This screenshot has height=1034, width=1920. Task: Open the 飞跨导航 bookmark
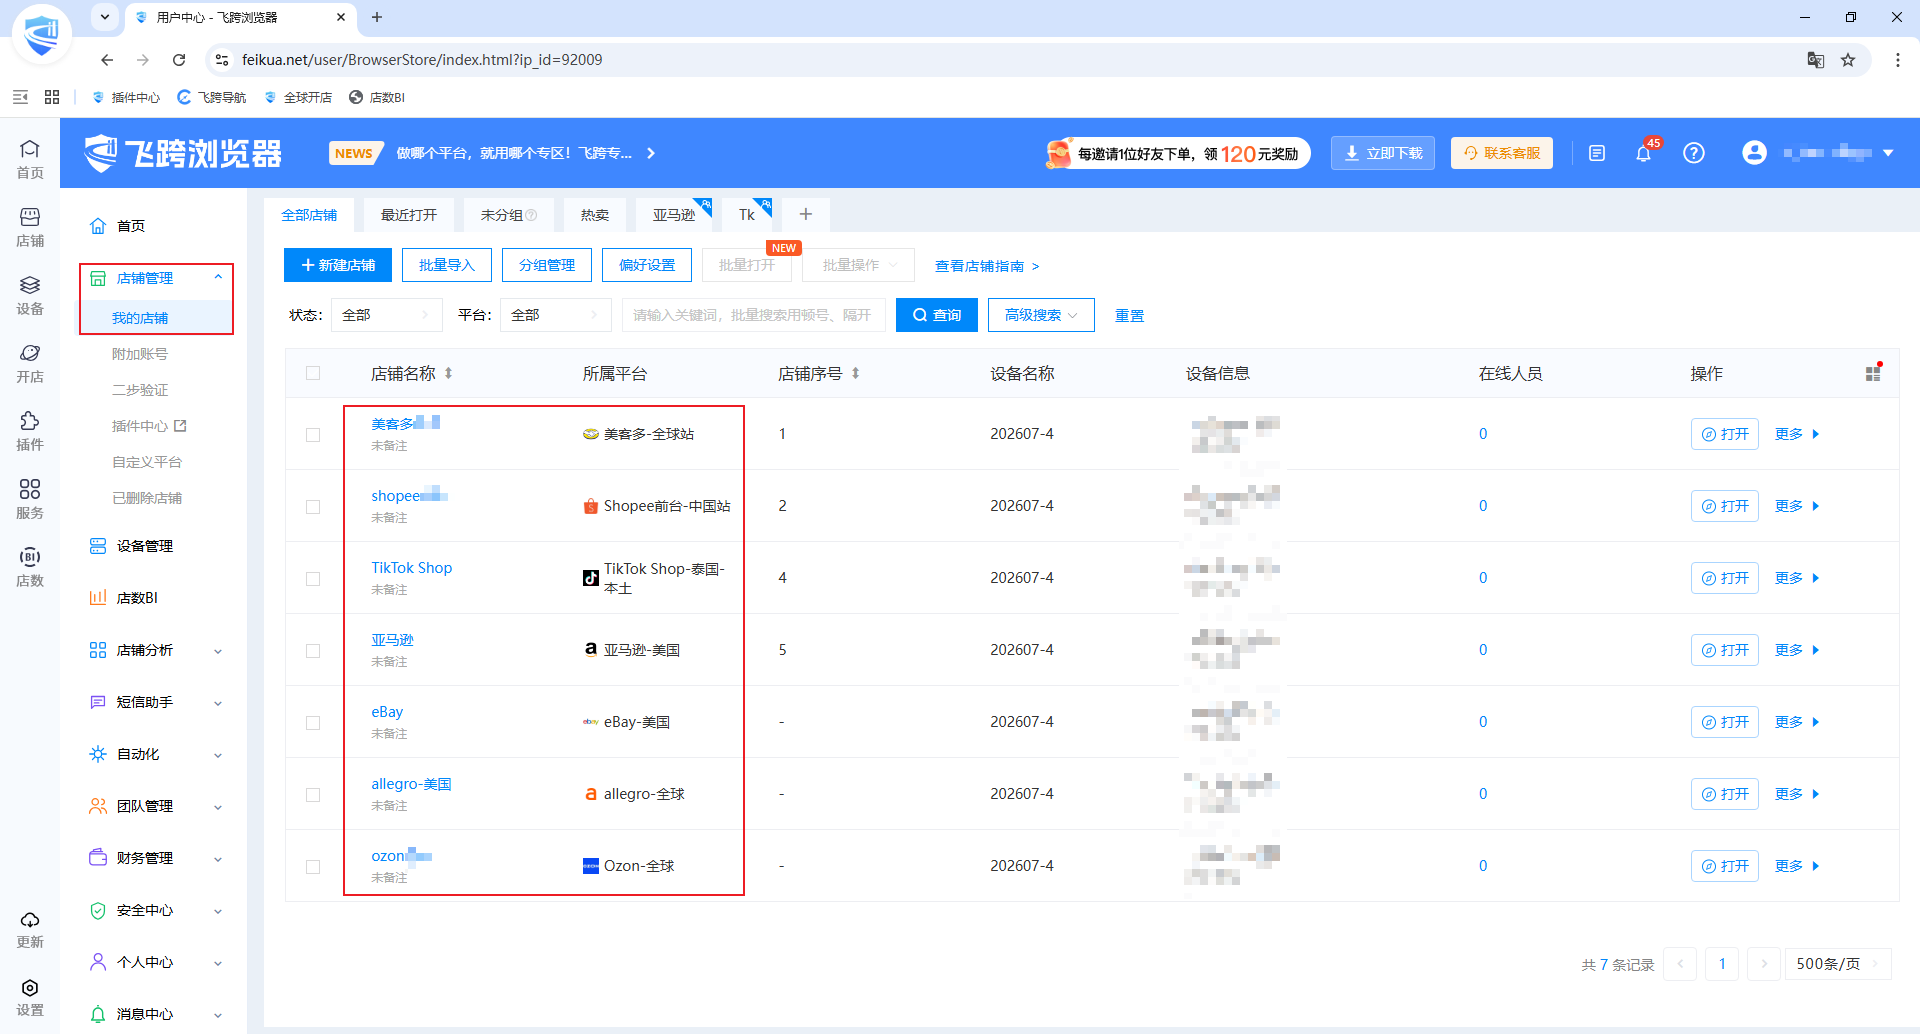[x=212, y=97]
